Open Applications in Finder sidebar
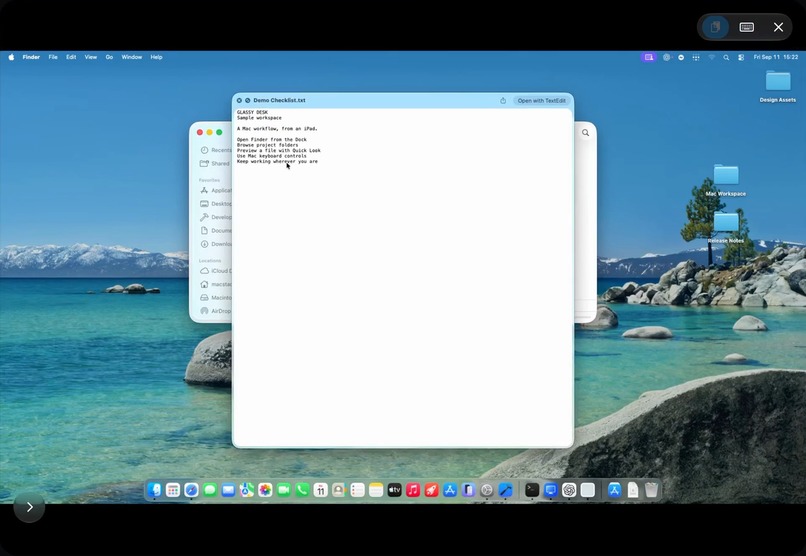This screenshot has width=806, height=556. point(215,190)
